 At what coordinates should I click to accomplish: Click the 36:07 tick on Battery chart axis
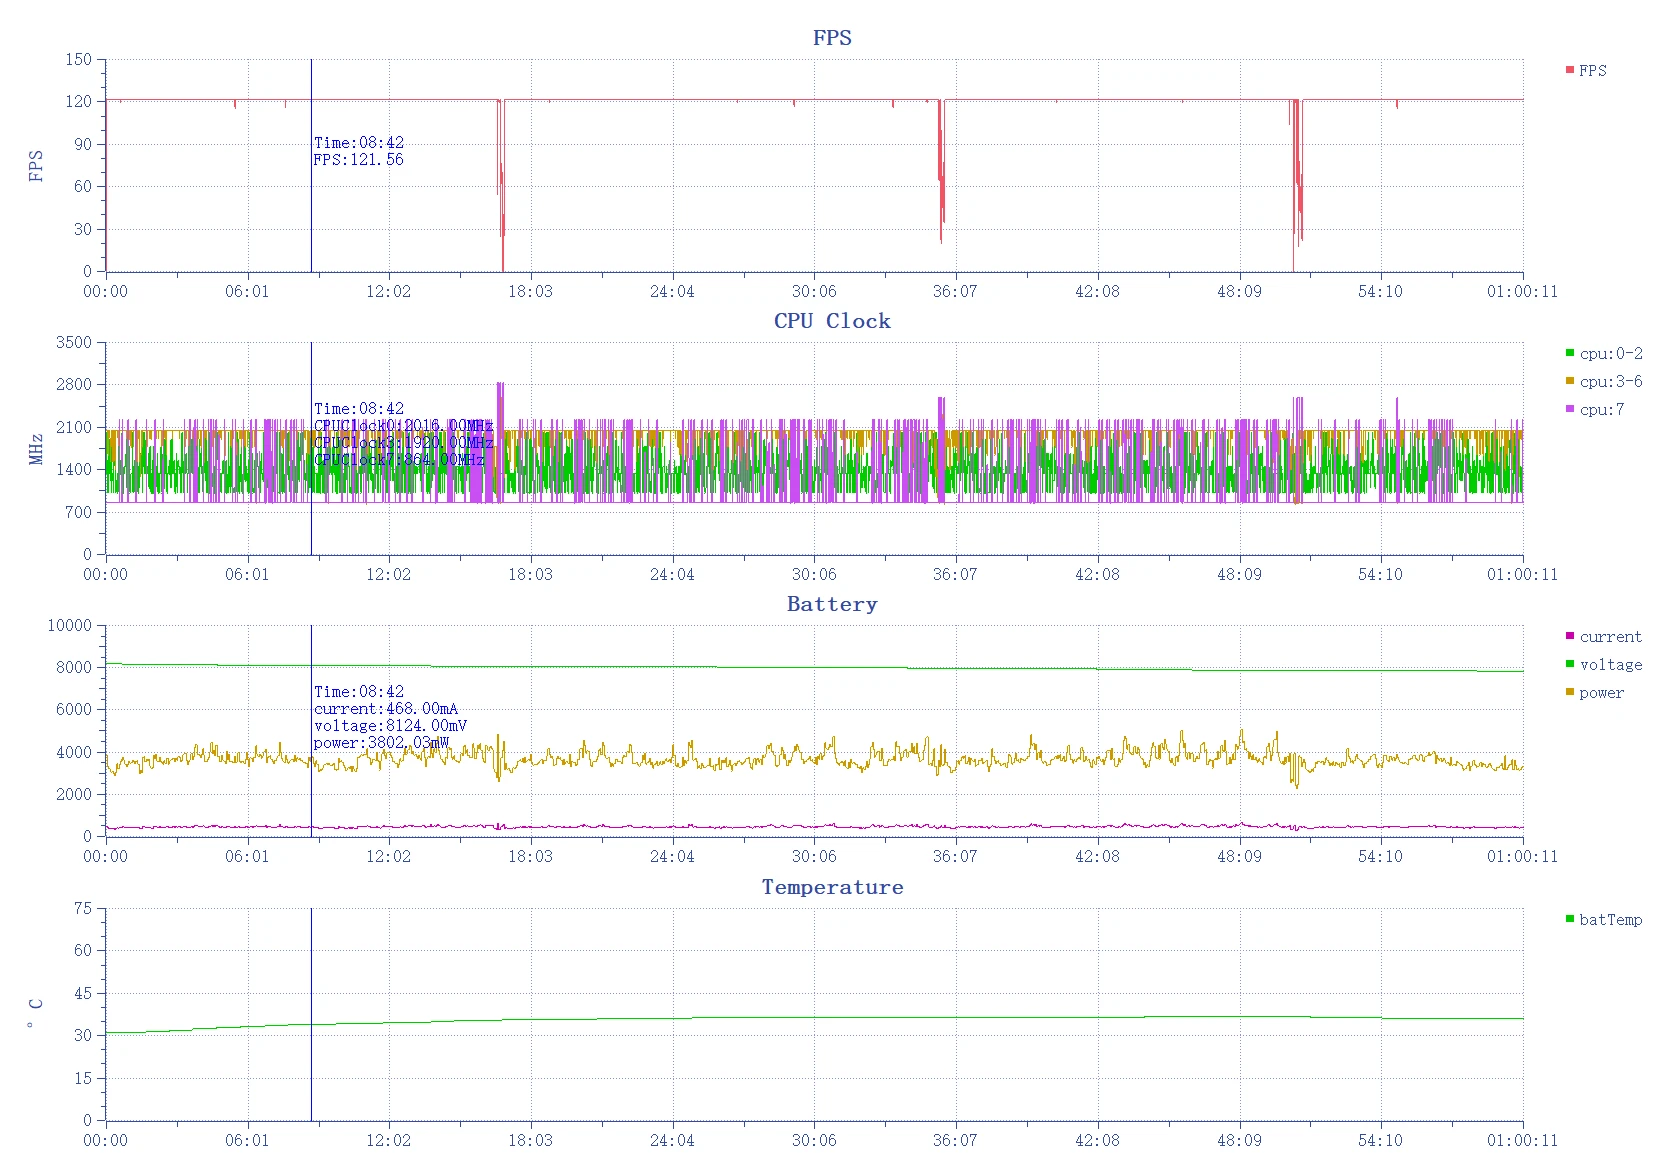(955, 857)
